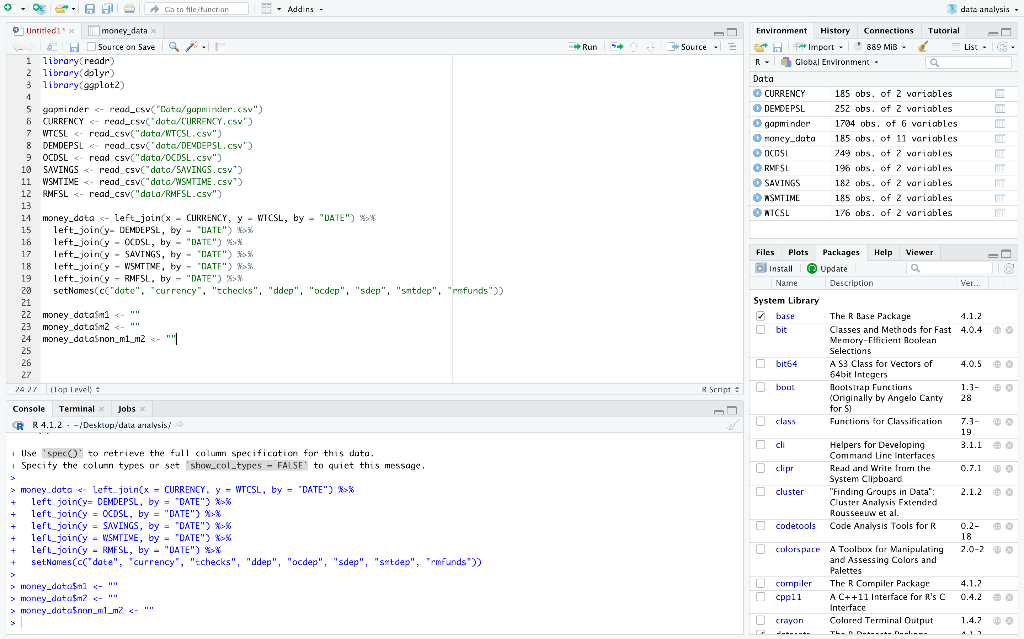Click the Re-run previous code region icon
Image resolution: width=1024 pixels, height=639 pixels.
point(616,47)
